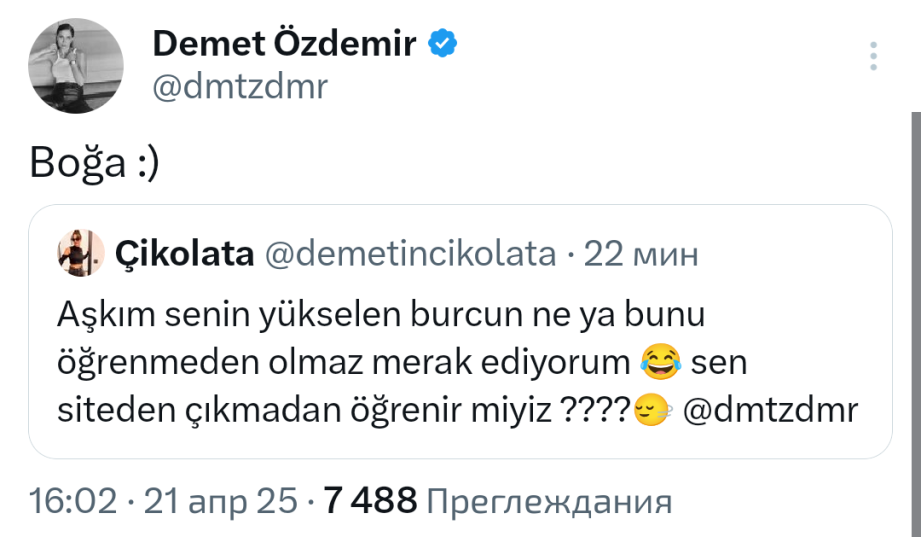The height and width of the screenshot is (537, 921).
Task: Open the three-dot more options menu
Action: [875, 57]
